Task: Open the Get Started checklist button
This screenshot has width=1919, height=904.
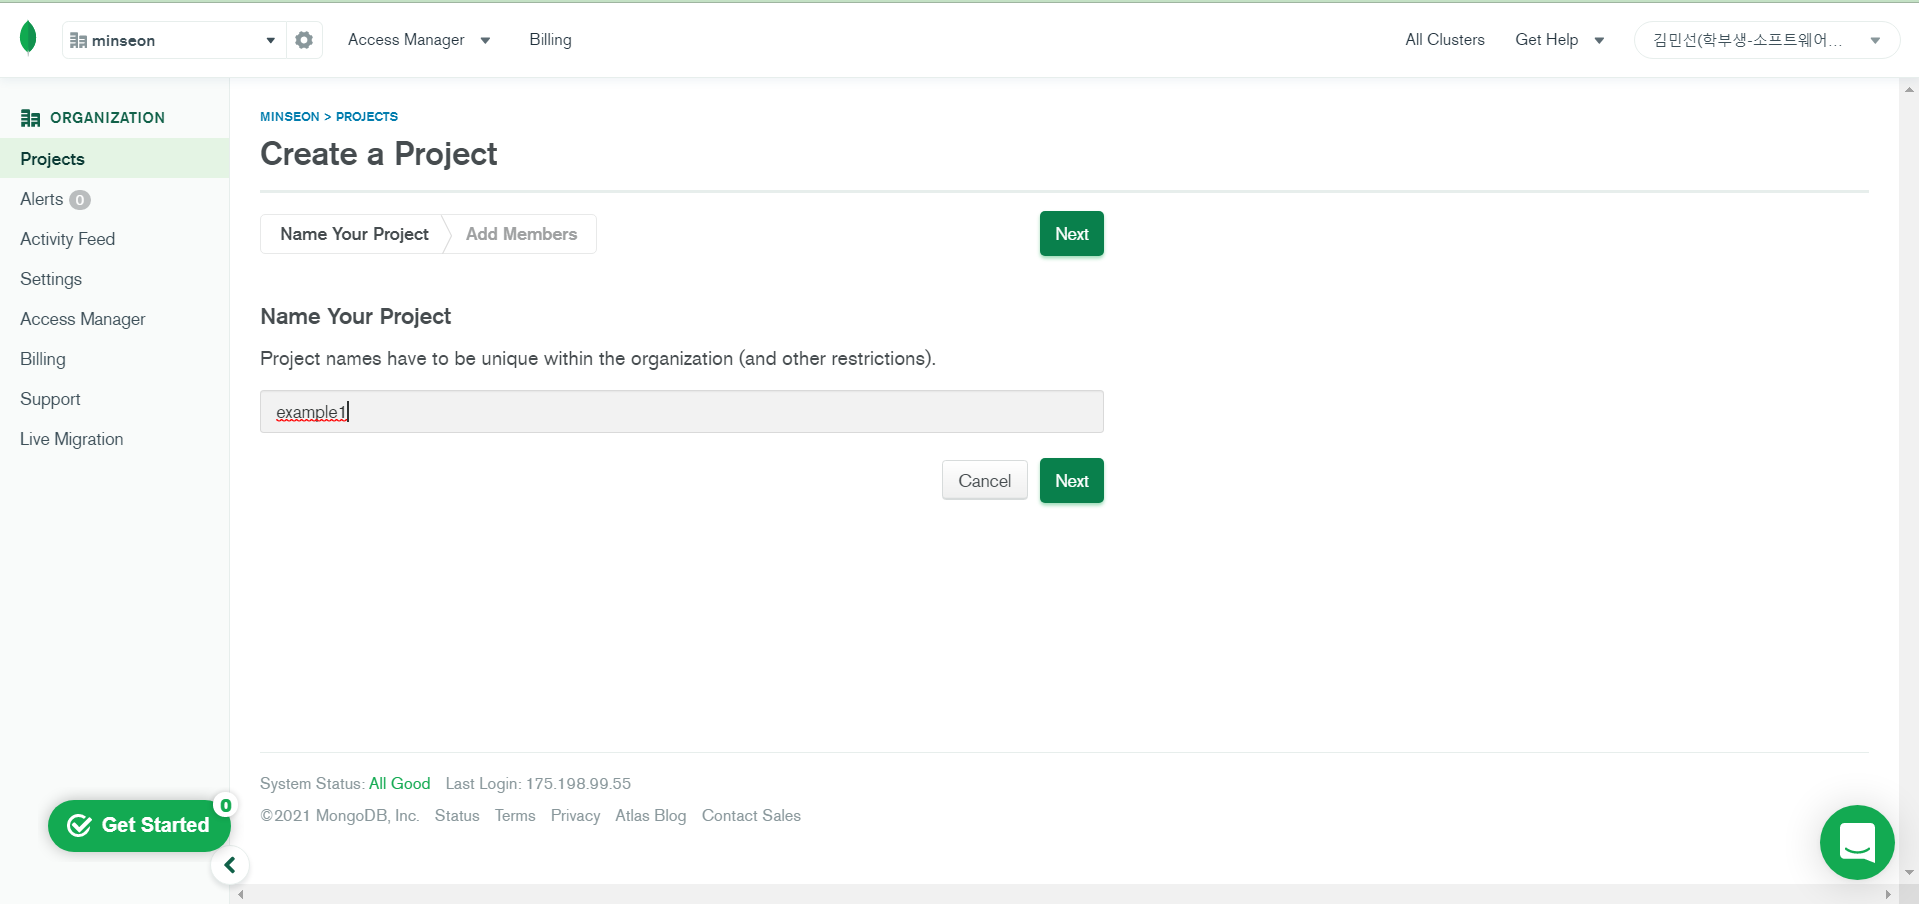Action: point(138,825)
